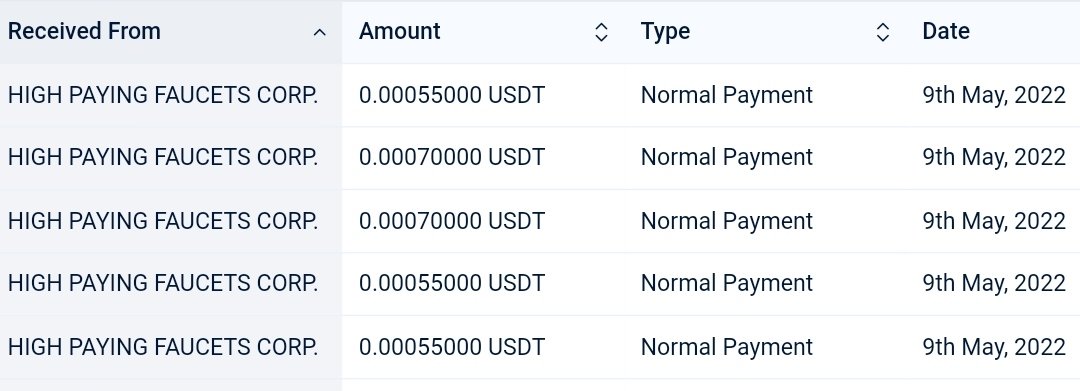Select last HIGH PAYING FAUCETS CORP. entry
The image size is (1080, 391).
163,347
